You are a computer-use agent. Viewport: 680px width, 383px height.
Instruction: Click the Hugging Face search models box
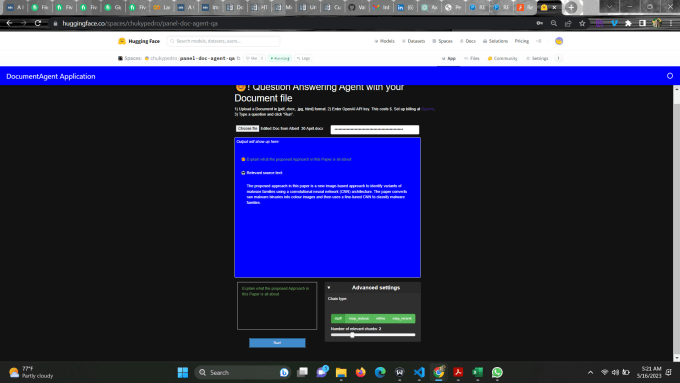pyautogui.click(x=223, y=41)
